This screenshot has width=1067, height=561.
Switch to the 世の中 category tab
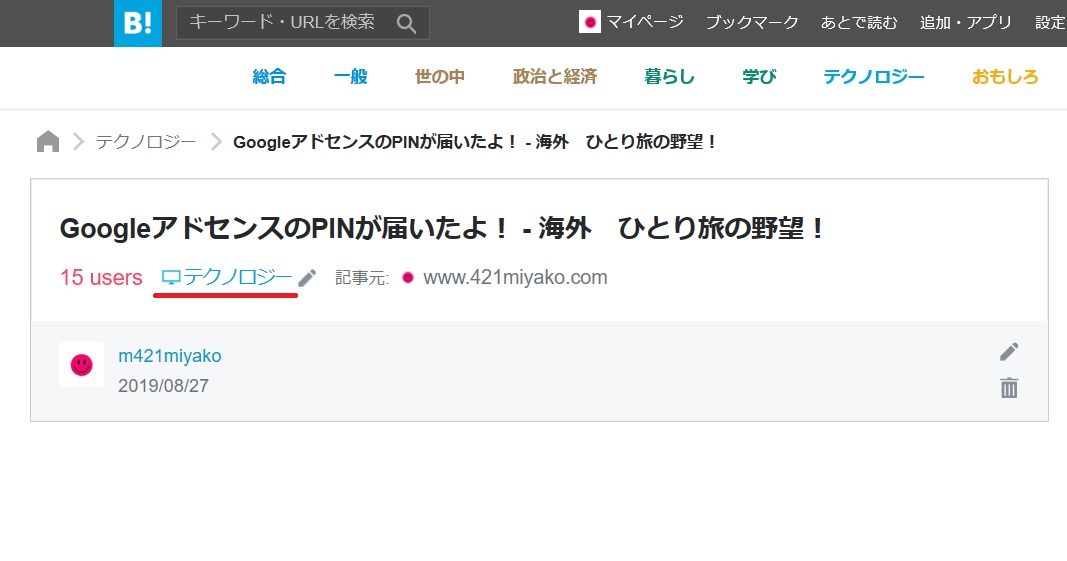(x=440, y=76)
